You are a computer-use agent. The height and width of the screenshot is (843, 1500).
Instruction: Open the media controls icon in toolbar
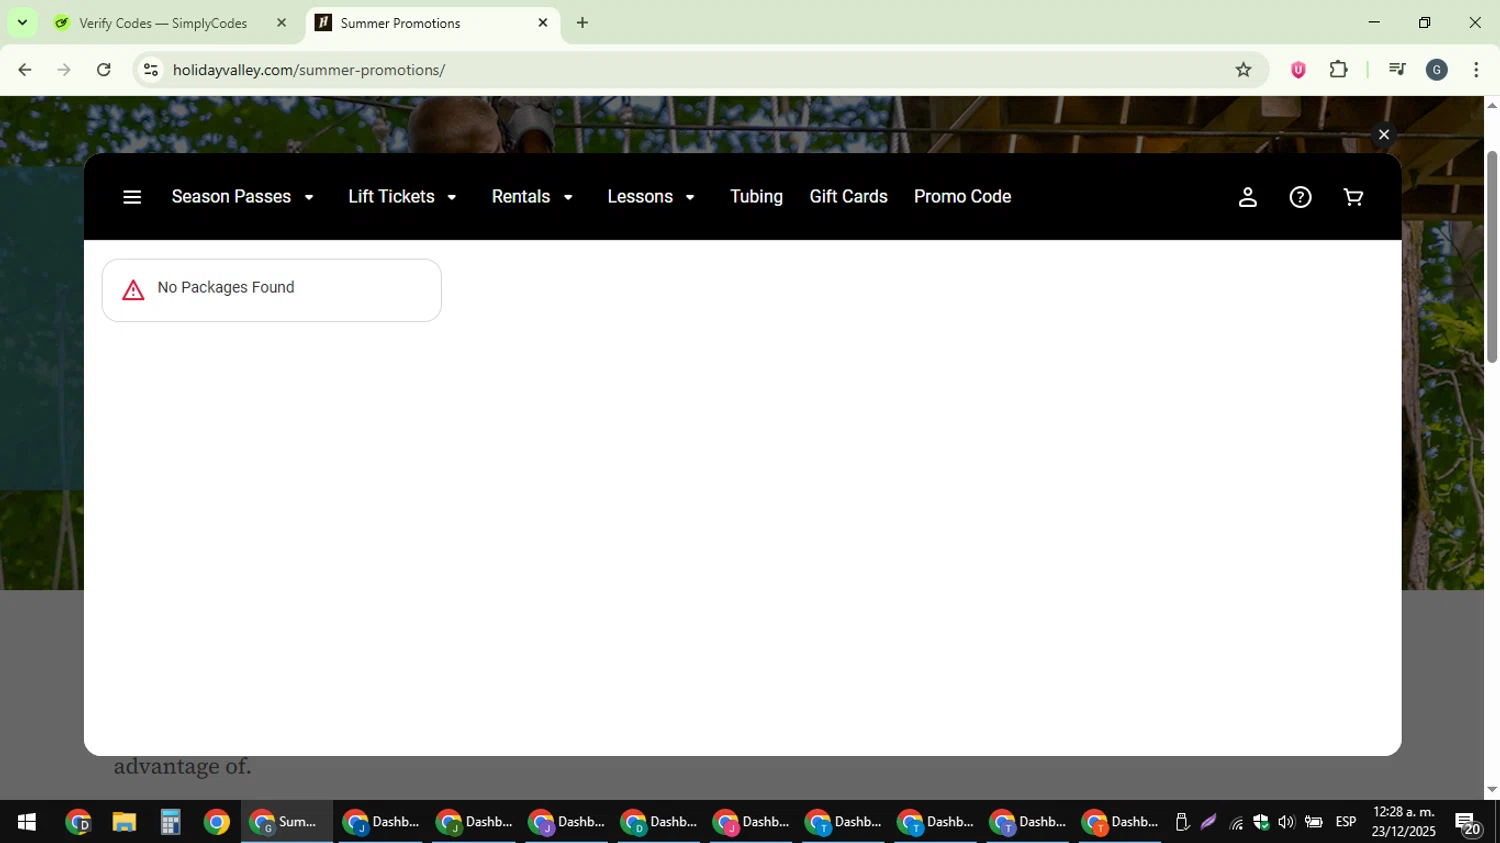click(x=1397, y=70)
